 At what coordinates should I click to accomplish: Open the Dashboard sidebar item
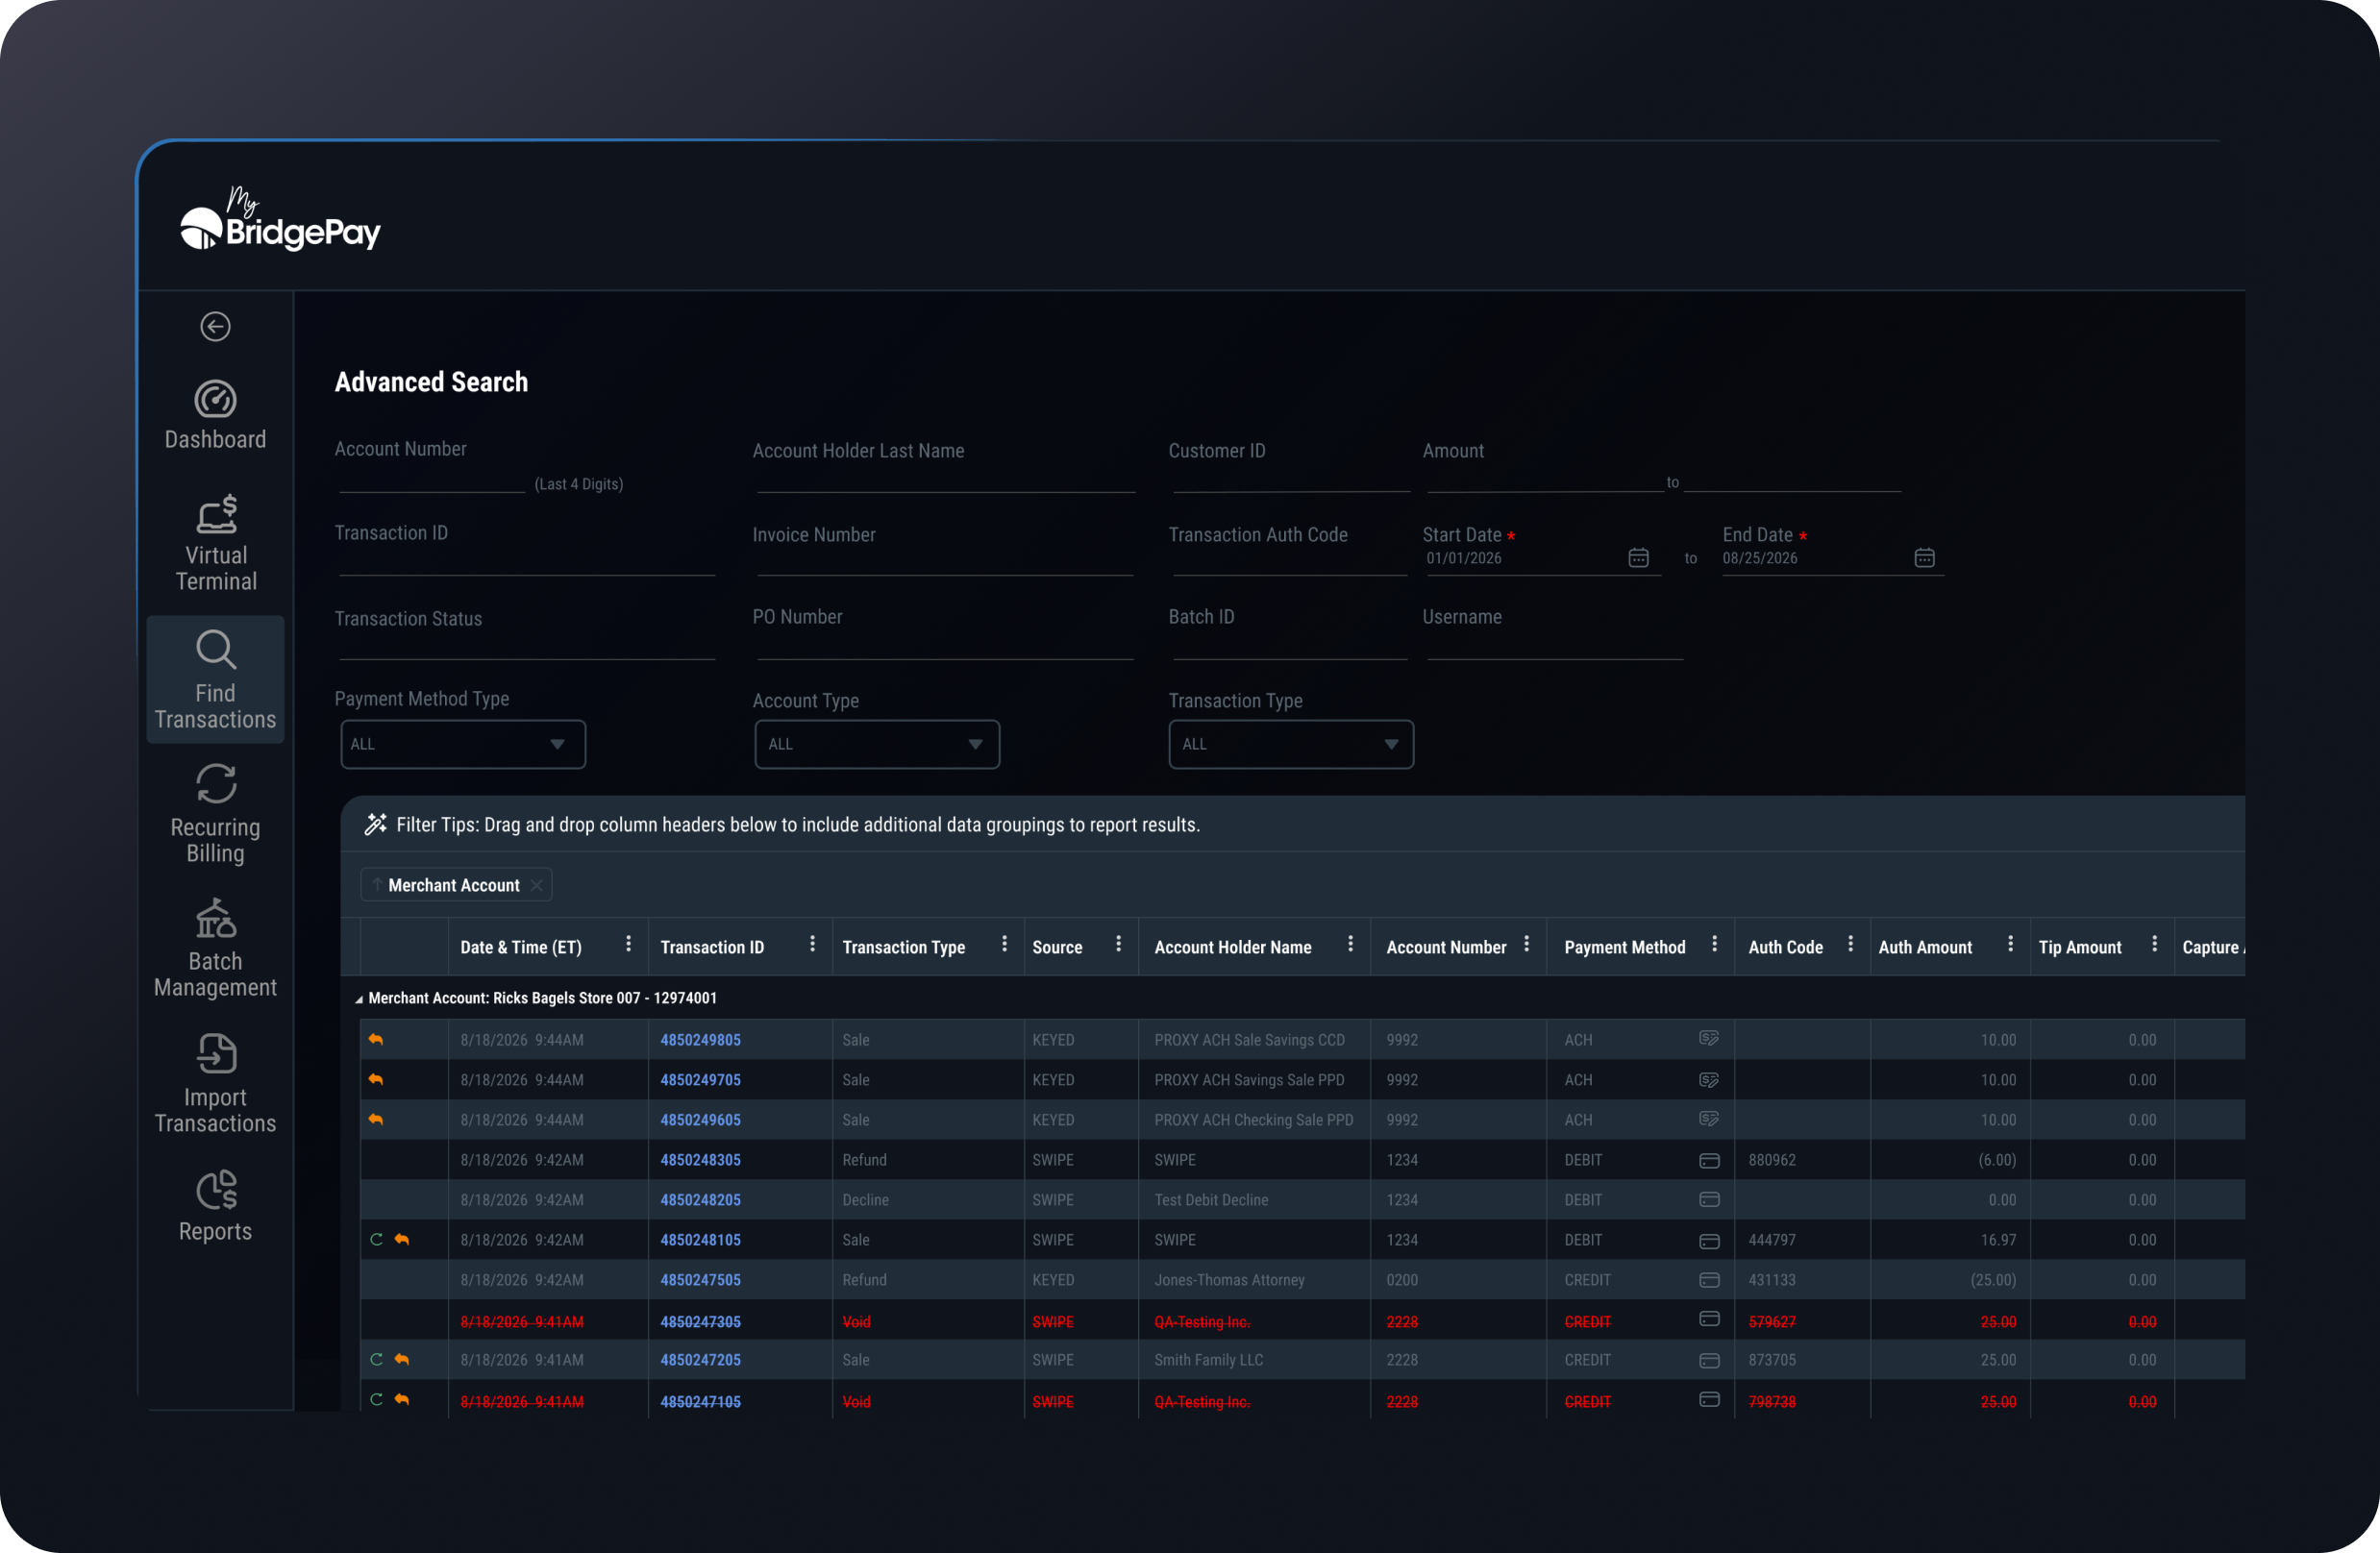click(215, 415)
